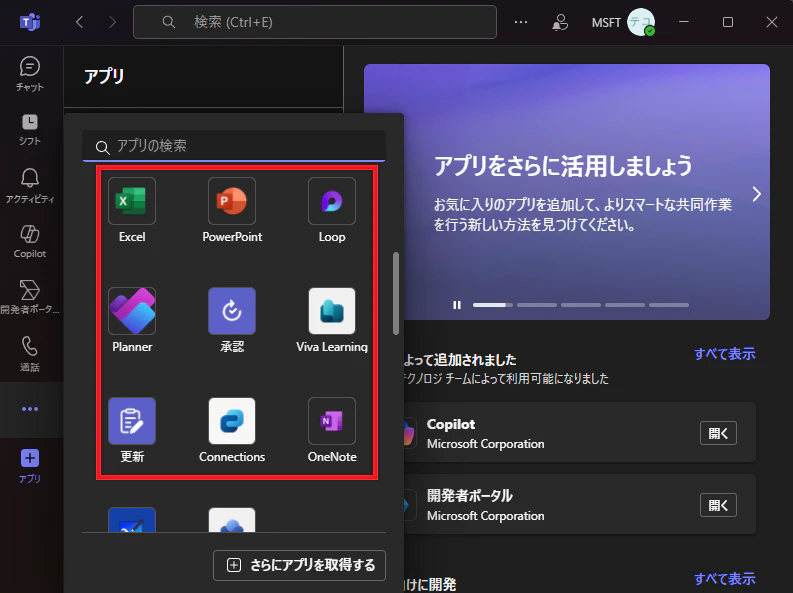Open 通話 in the sidebar
This screenshot has height=593, width=793.
tap(30, 353)
